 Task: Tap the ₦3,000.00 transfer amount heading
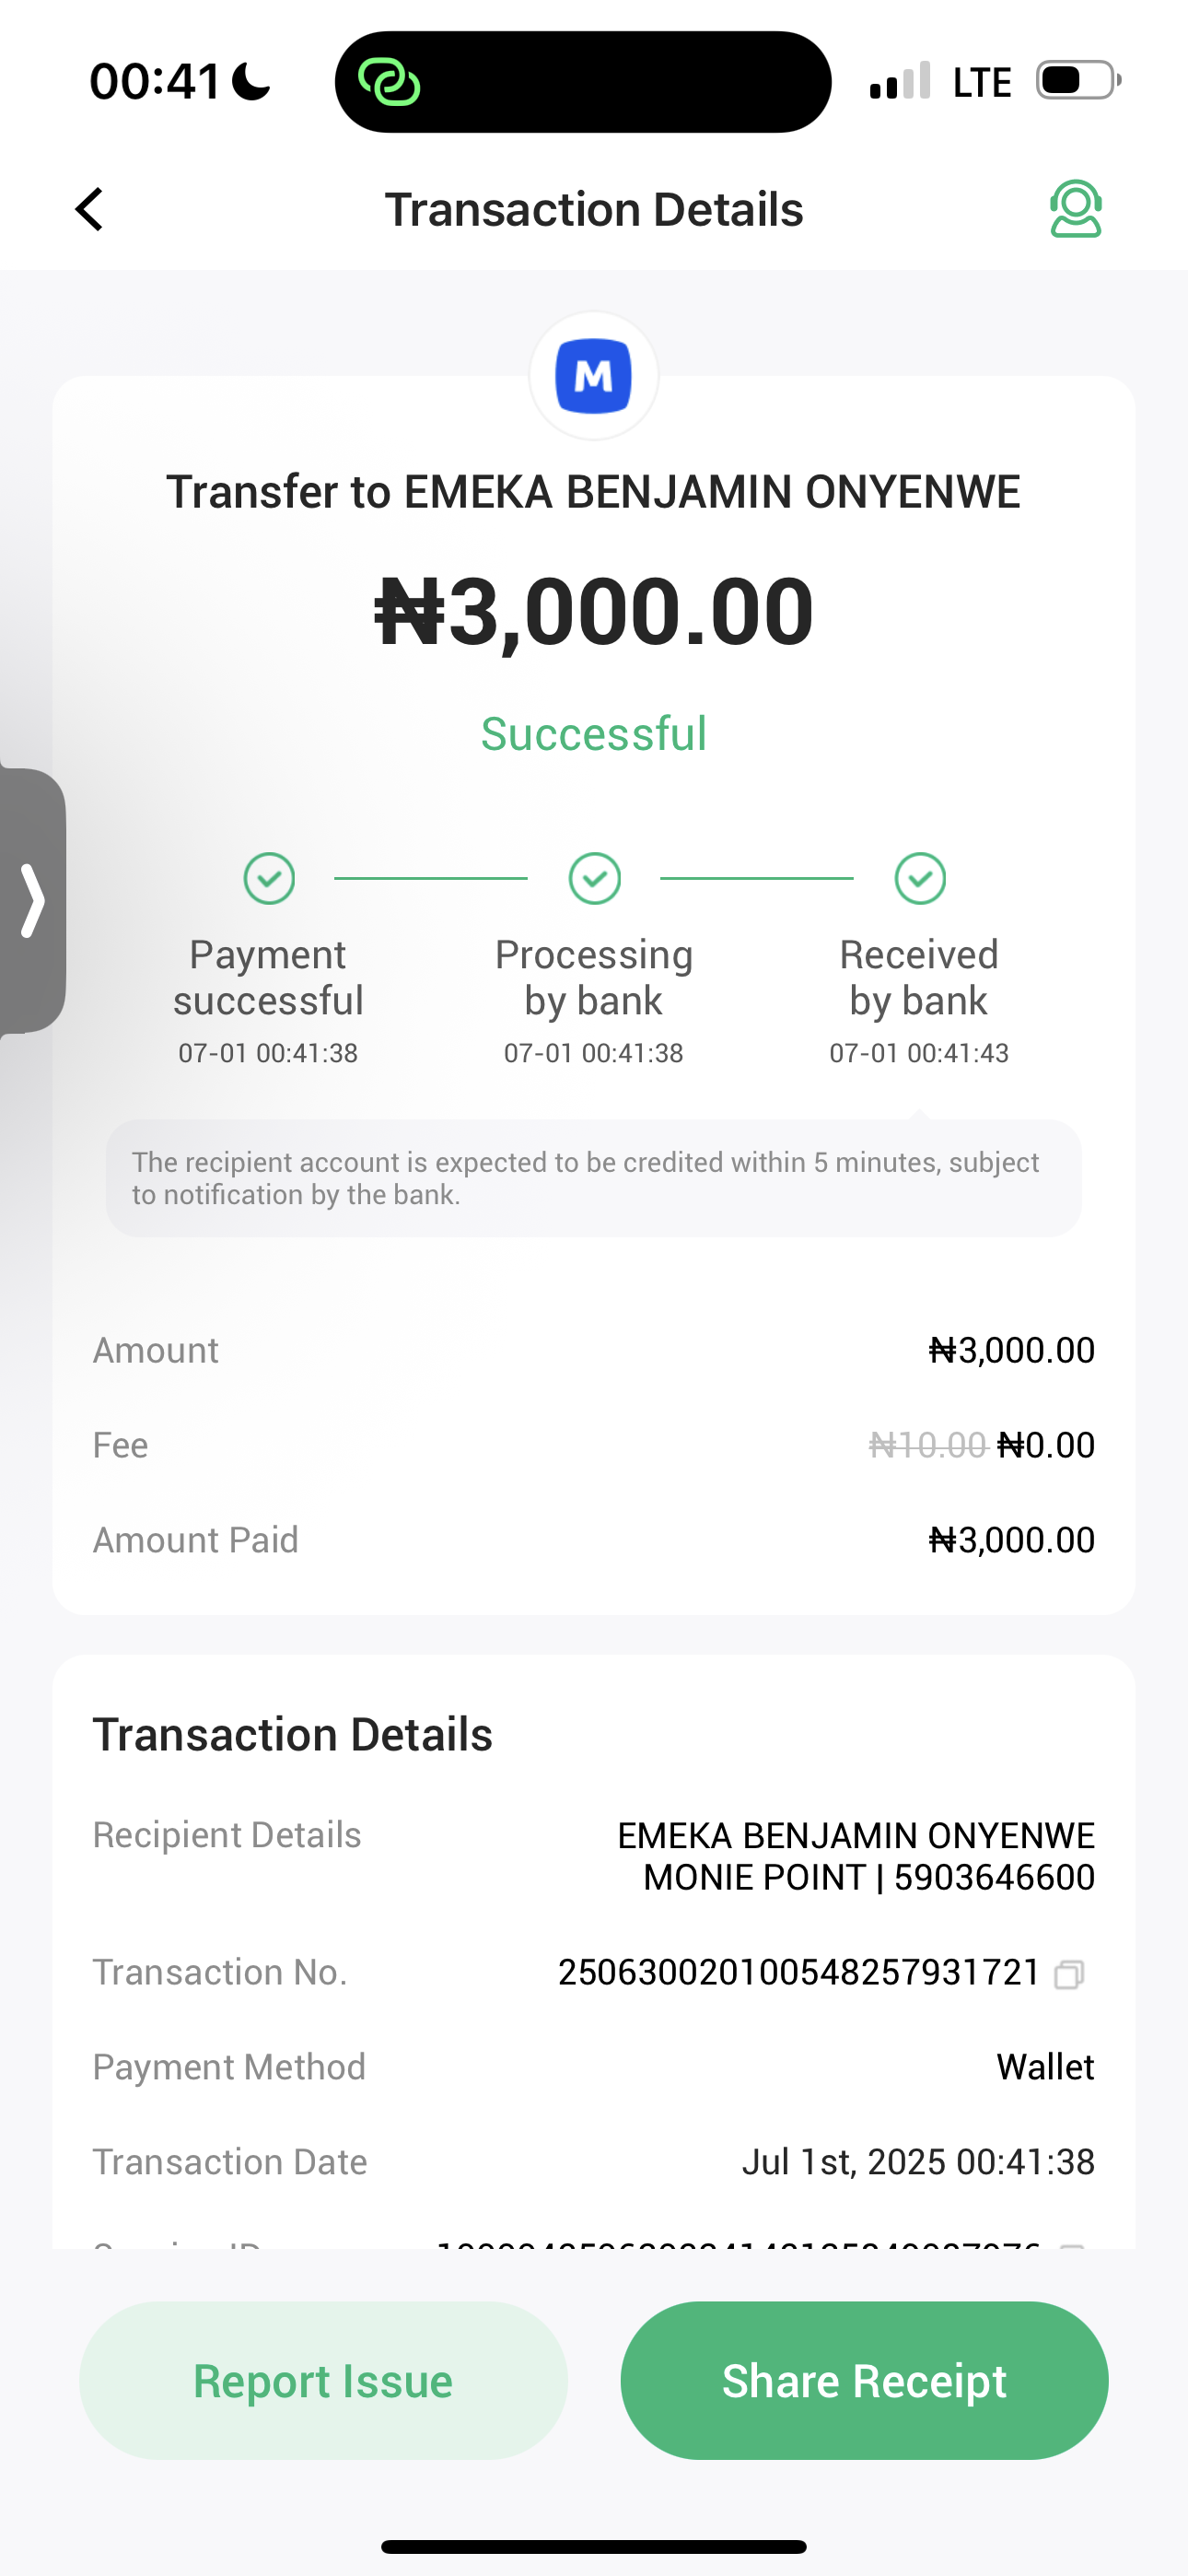click(593, 611)
